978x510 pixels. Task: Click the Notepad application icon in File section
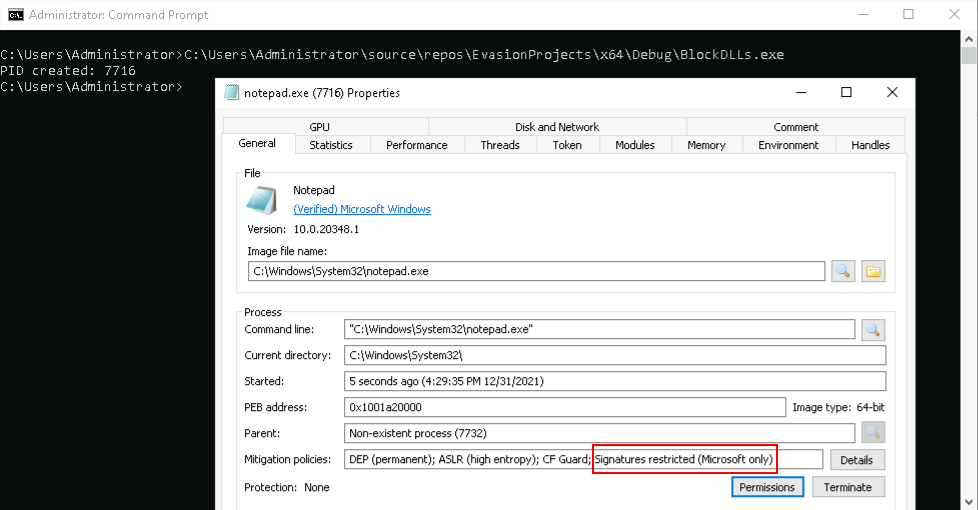pos(262,200)
